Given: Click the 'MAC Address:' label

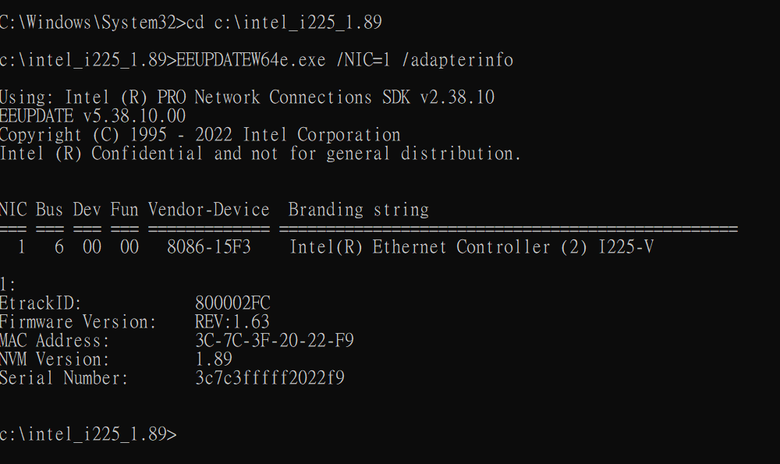Looking at the screenshot, I should coord(54,341).
